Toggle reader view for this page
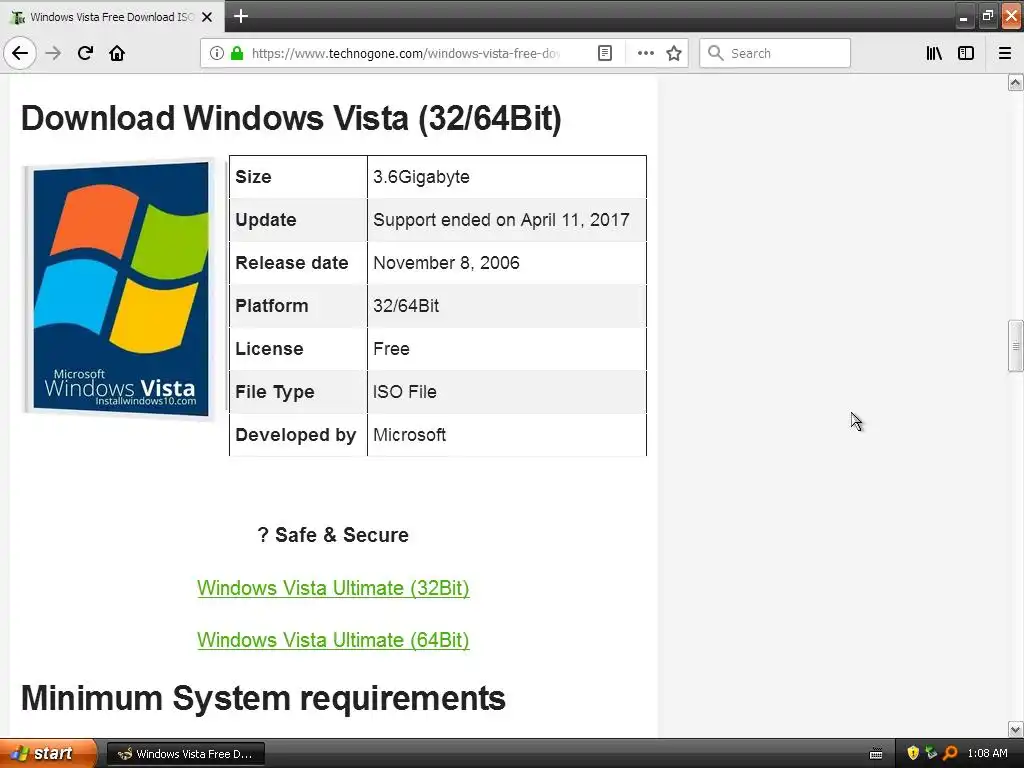Viewport: 1024px width, 768px height. 605,54
